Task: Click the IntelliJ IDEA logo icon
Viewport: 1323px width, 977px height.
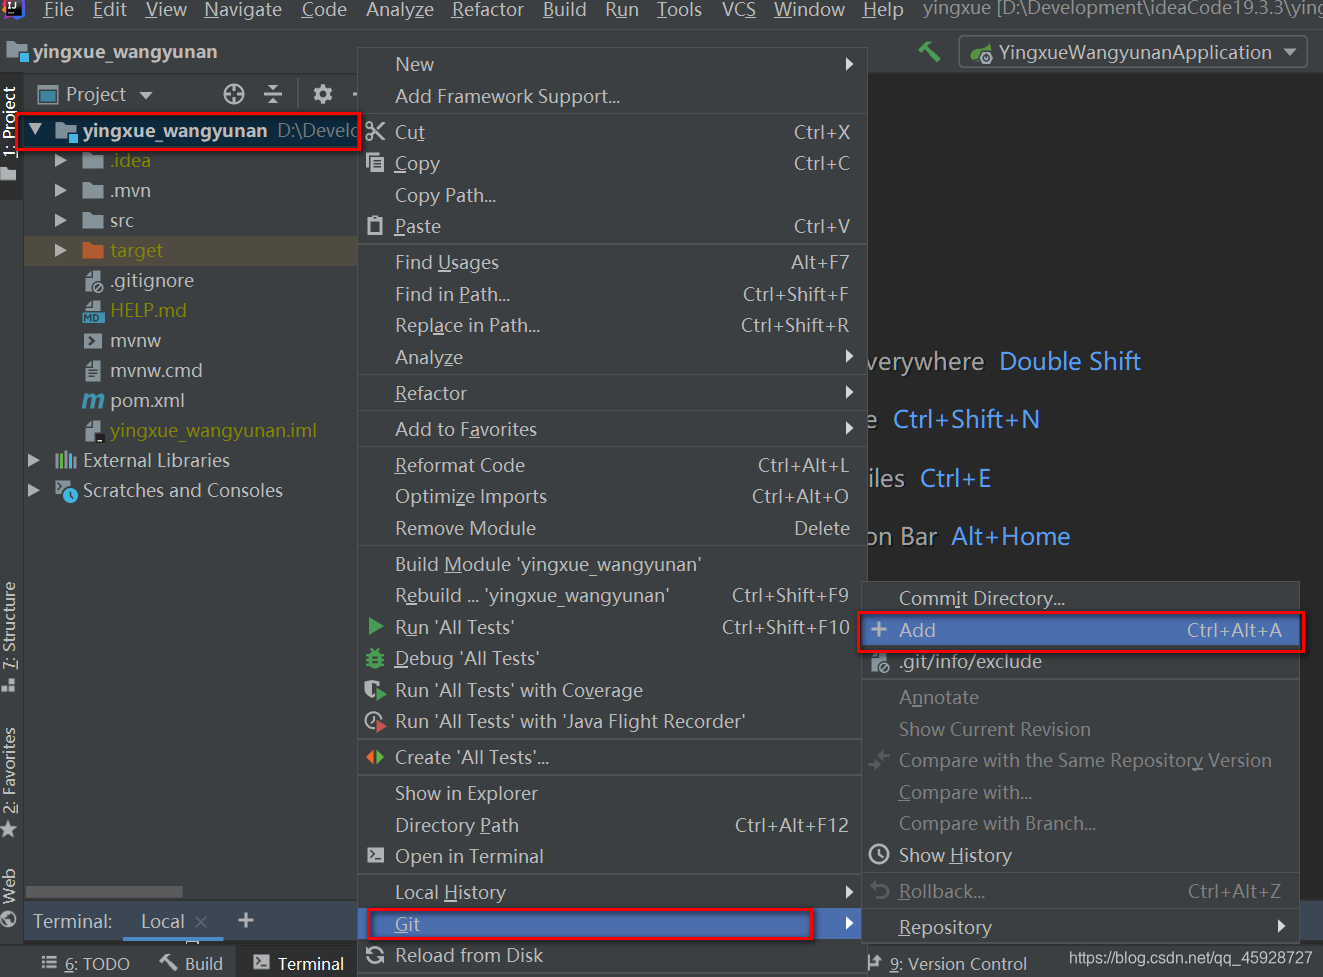Action: tap(14, 10)
